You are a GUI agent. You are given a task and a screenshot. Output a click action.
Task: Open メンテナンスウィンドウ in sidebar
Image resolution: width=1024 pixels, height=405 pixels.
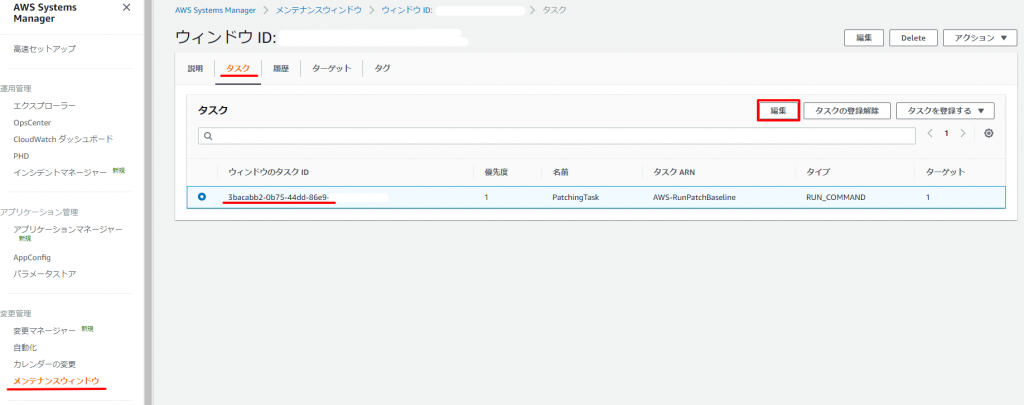(56, 381)
